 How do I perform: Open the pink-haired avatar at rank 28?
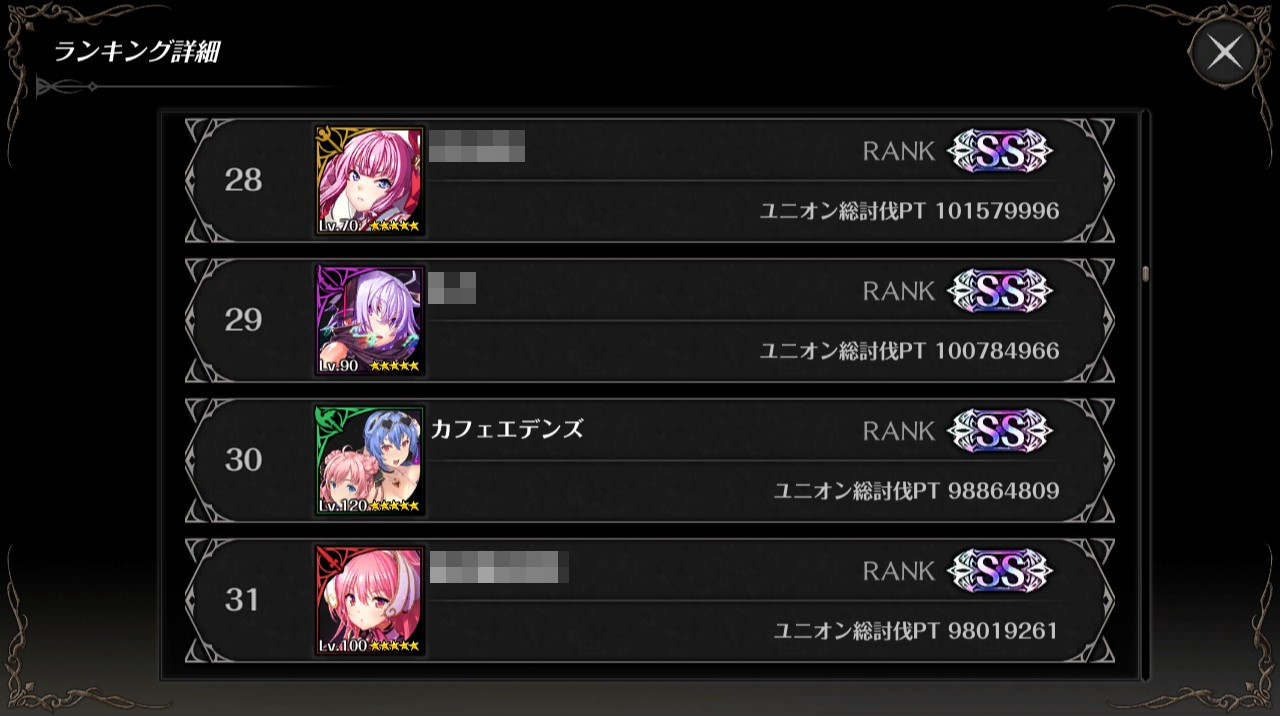[x=370, y=181]
